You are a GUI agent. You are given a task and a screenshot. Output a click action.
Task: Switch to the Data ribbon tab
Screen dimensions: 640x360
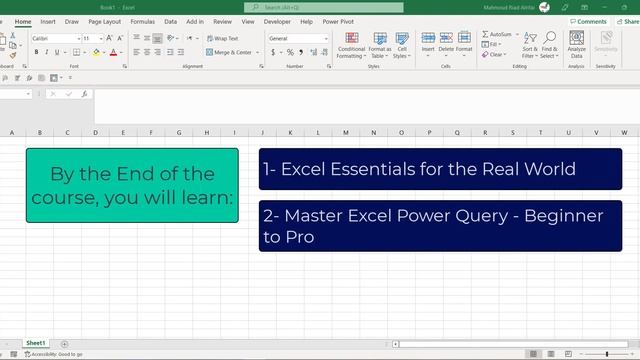pos(171,22)
